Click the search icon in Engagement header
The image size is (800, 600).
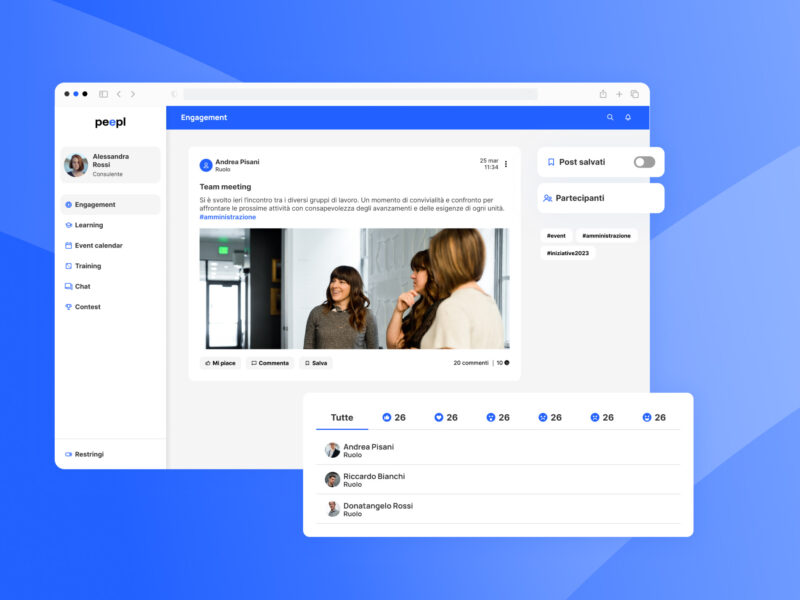pyautogui.click(x=610, y=118)
